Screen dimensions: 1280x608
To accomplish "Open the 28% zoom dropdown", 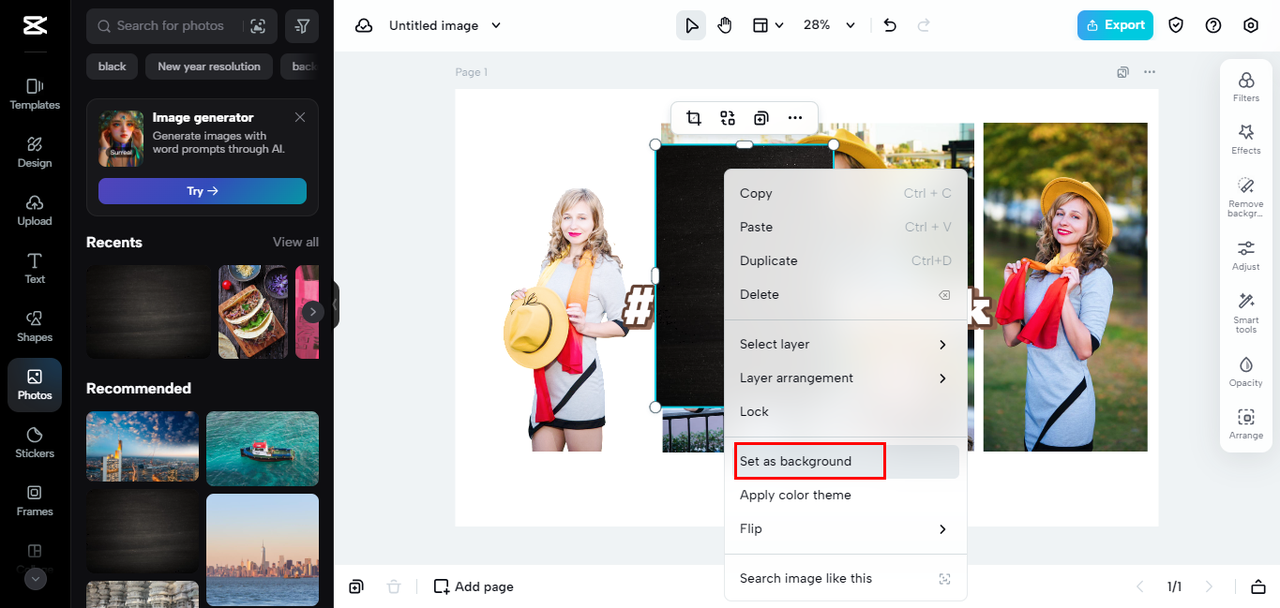I will pos(829,26).
